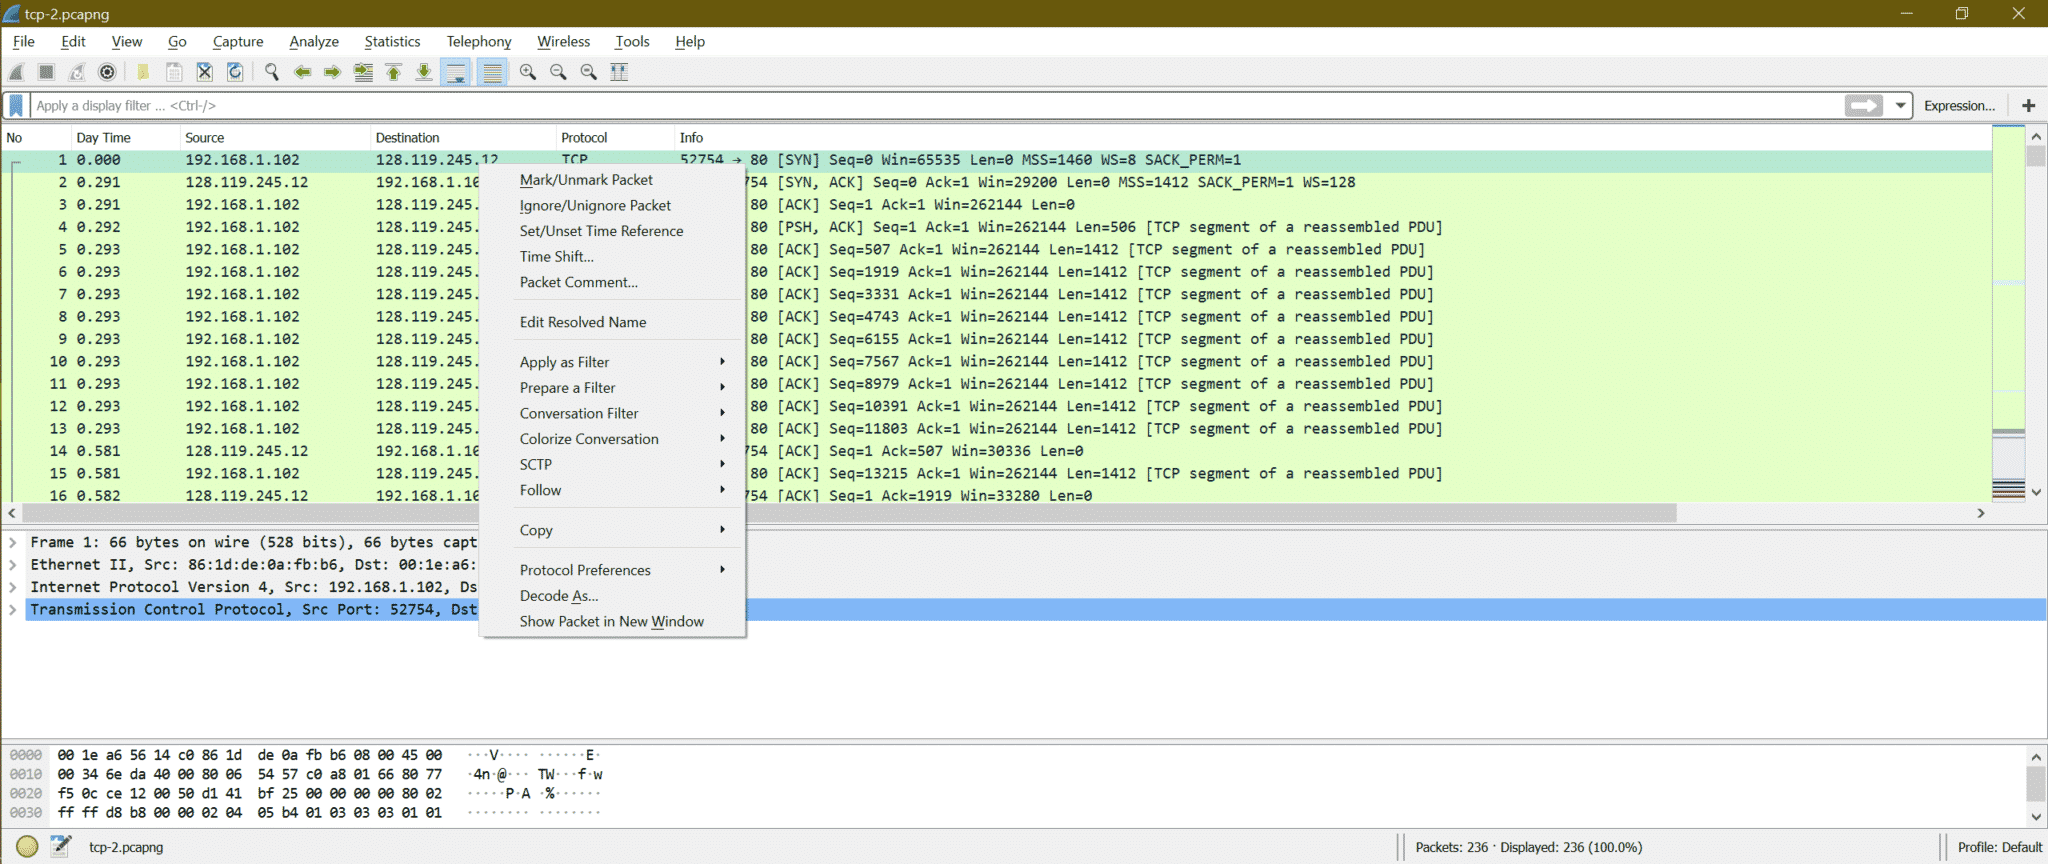Close this capture file icon
This screenshot has height=864, width=2048.
click(204, 72)
